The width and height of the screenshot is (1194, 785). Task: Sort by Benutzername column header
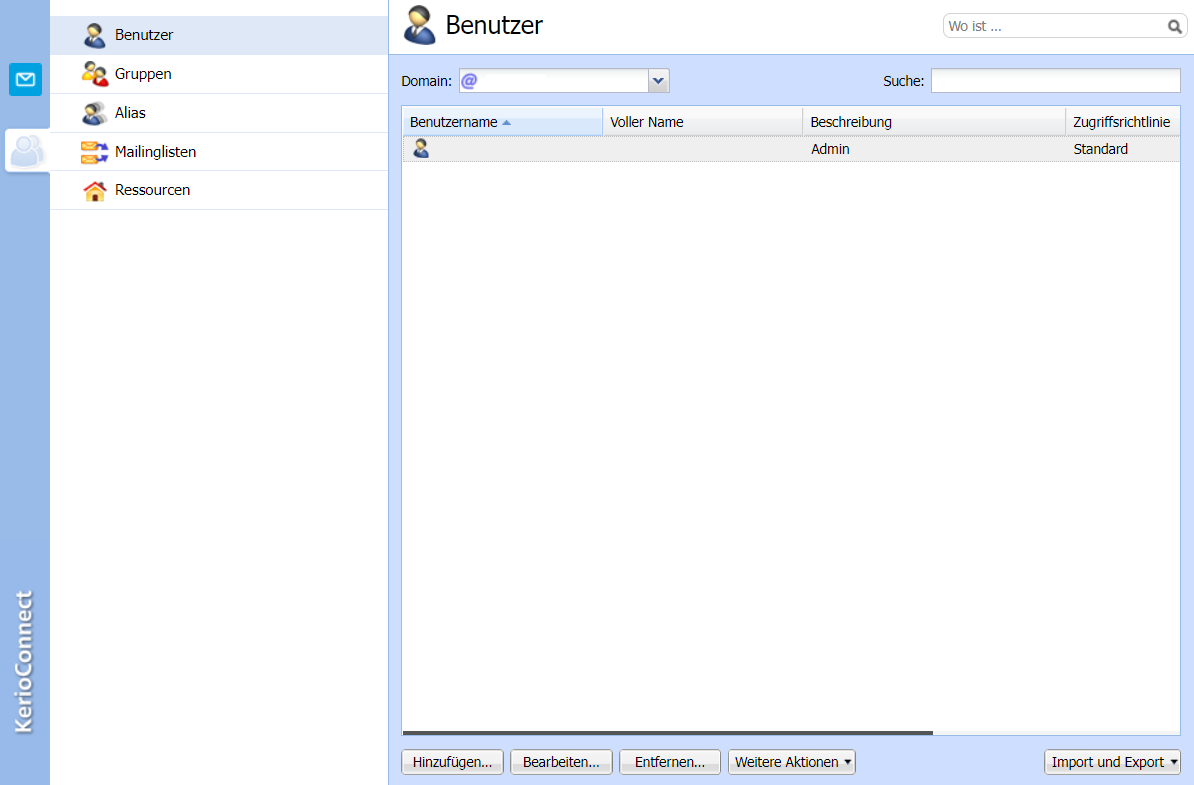pyautogui.click(x=454, y=122)
